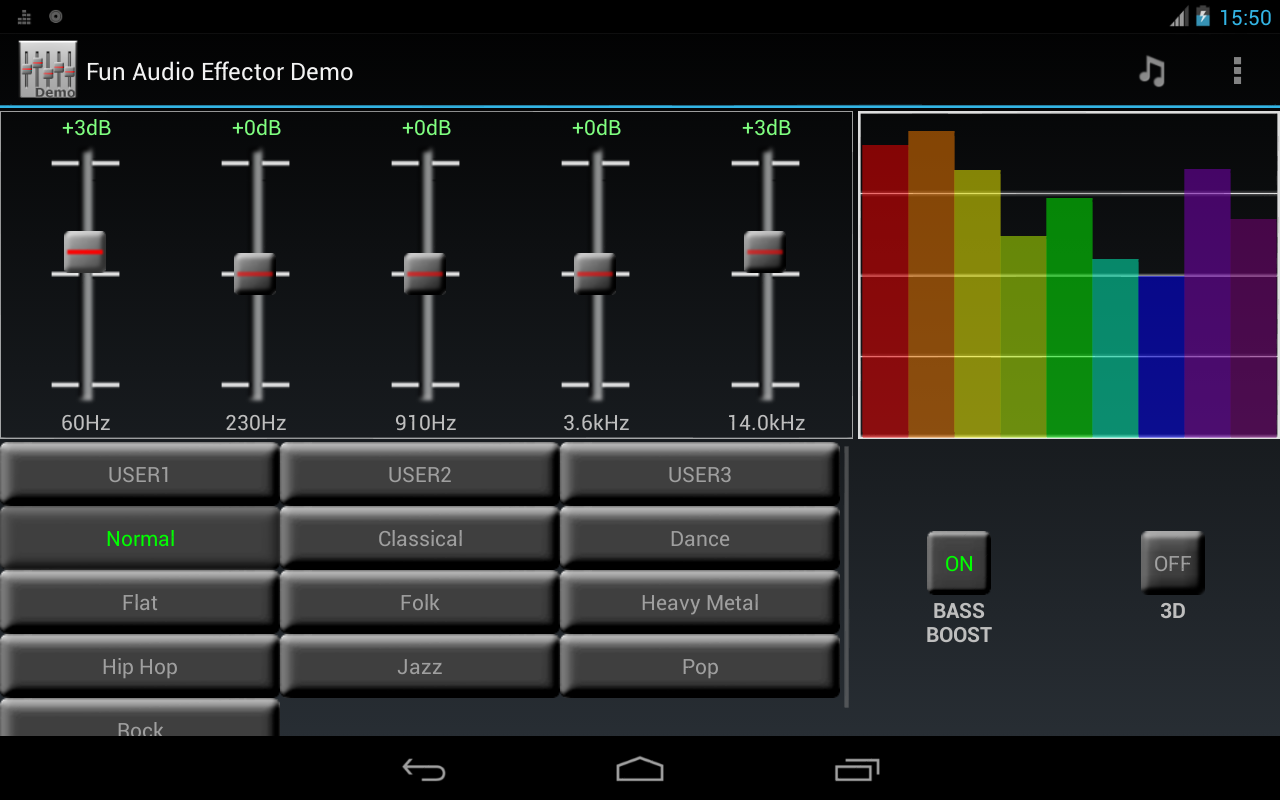The height and width of the screenshot is (800, 1280).
Task: Click the 910Hz frequency label
Action: tap(426, 423)
